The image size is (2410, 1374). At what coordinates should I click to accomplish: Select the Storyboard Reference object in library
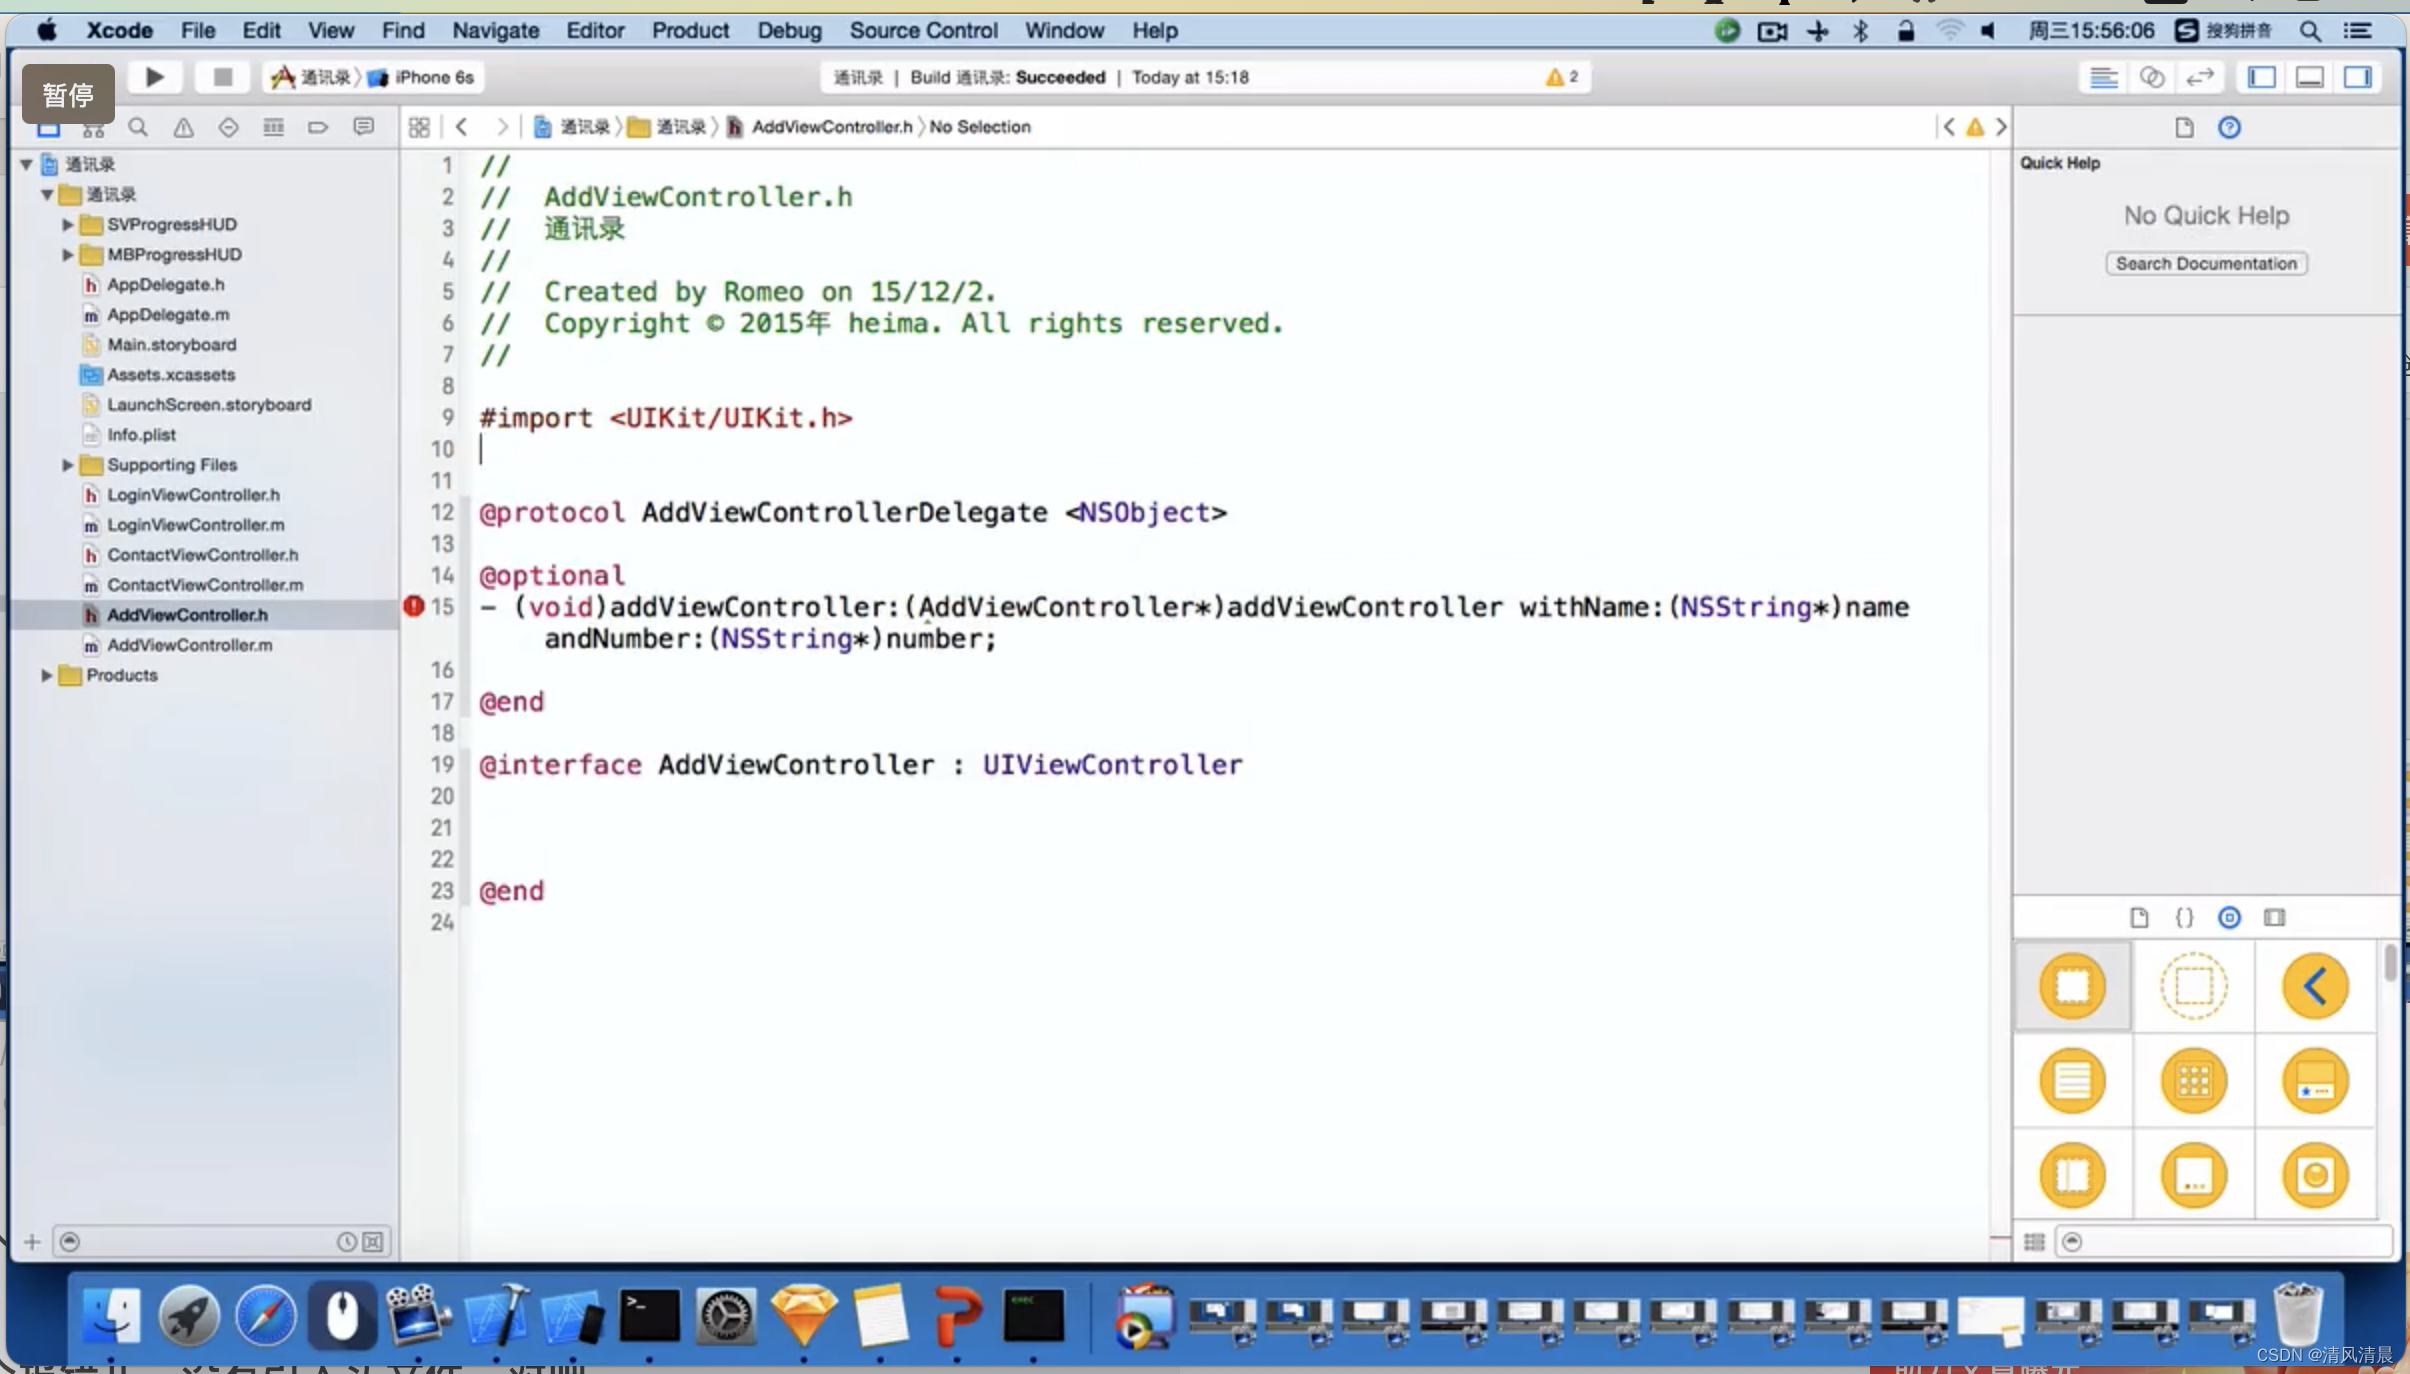2194,986
